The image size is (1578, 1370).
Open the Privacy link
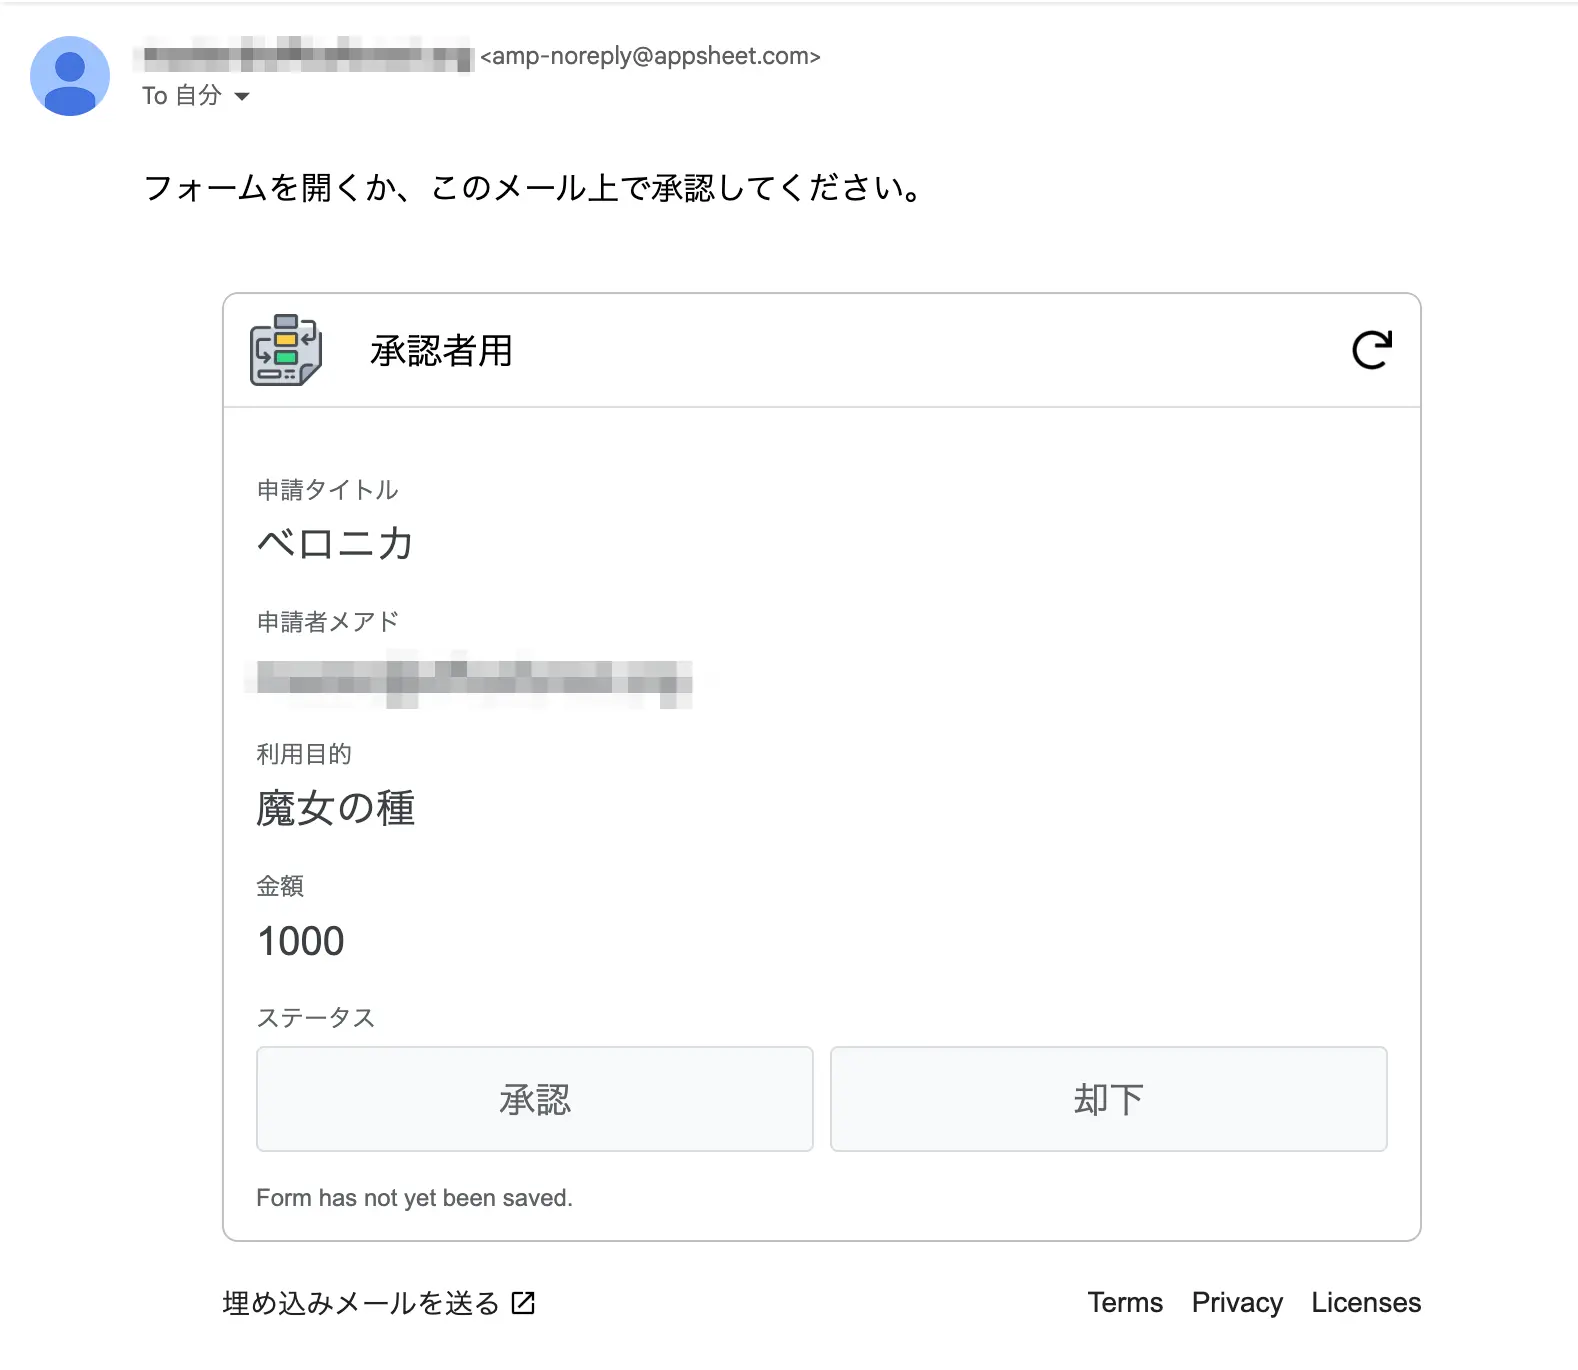coord(1237,1302)
